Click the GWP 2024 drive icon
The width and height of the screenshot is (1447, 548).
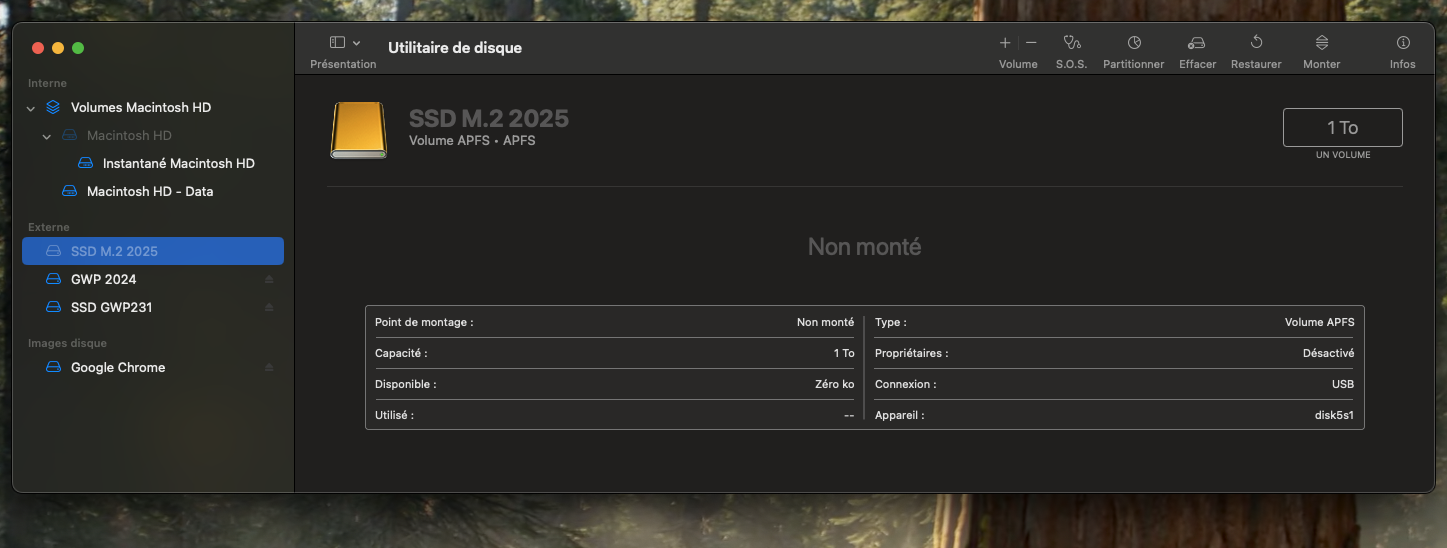pos(54,279)
